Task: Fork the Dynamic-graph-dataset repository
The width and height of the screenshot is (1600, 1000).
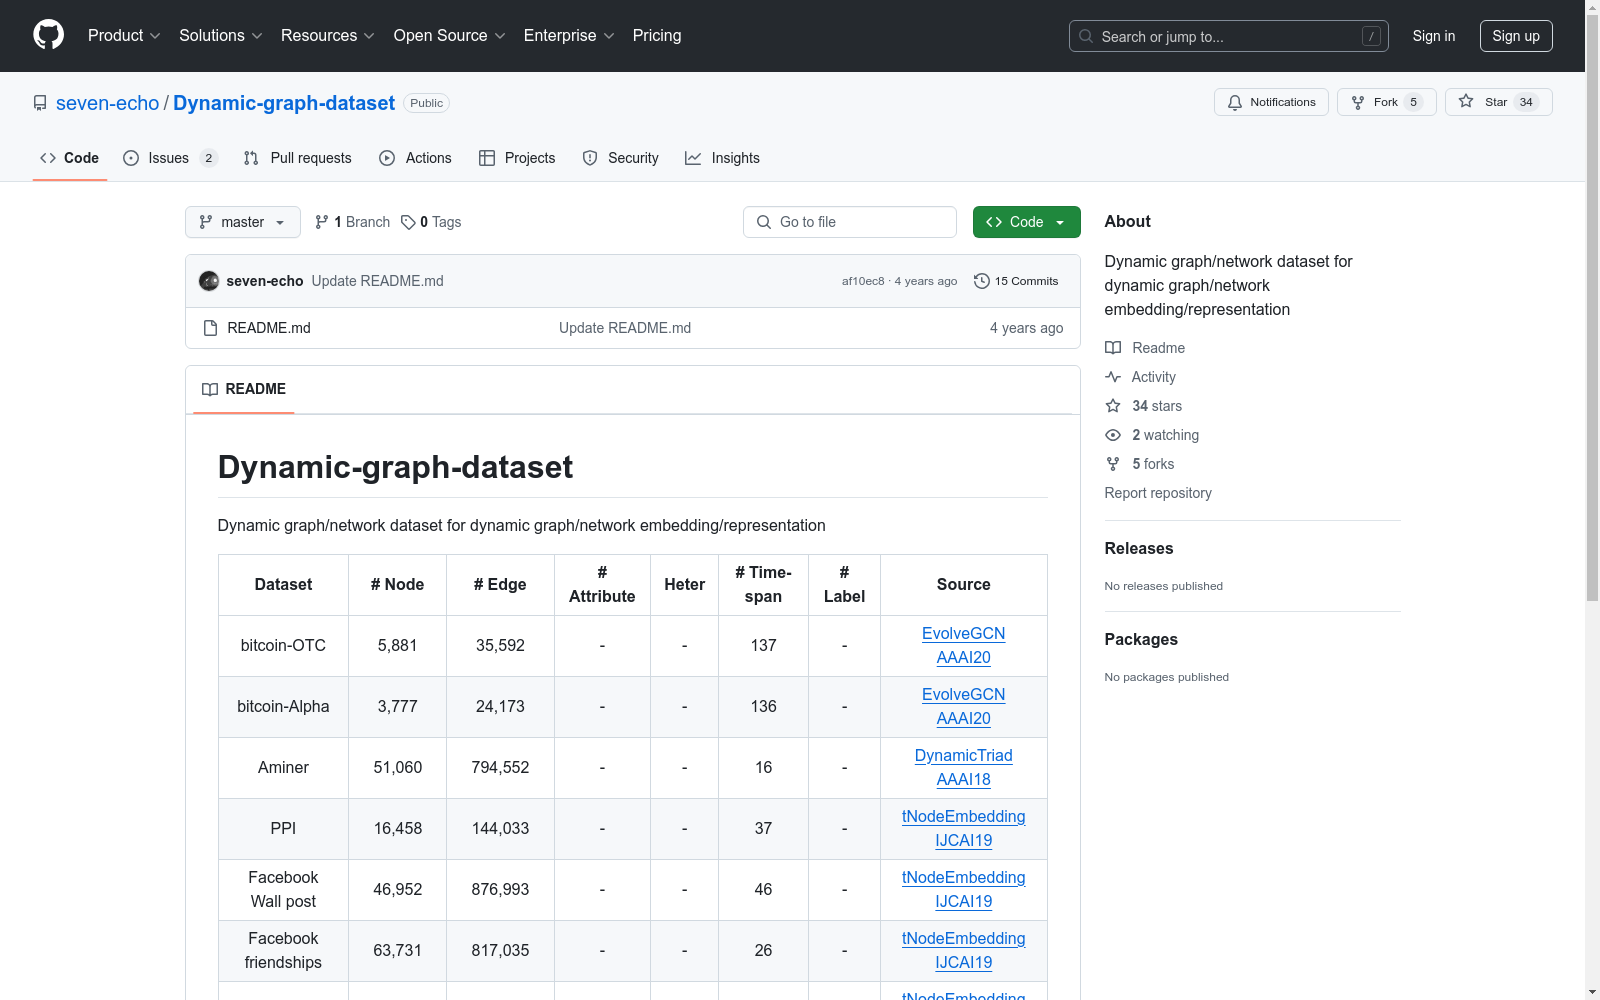Action: click(1386, 102)
